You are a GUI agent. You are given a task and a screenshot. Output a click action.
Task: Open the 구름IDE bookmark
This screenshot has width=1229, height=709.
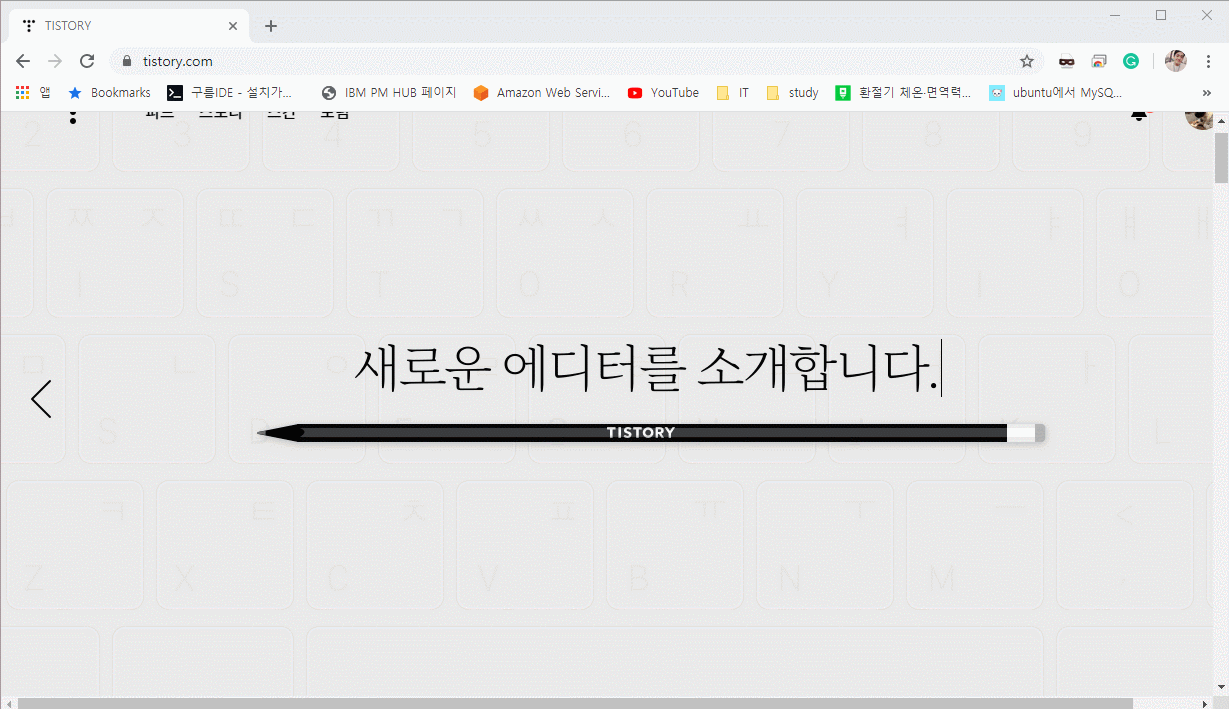tap(230, 92)
